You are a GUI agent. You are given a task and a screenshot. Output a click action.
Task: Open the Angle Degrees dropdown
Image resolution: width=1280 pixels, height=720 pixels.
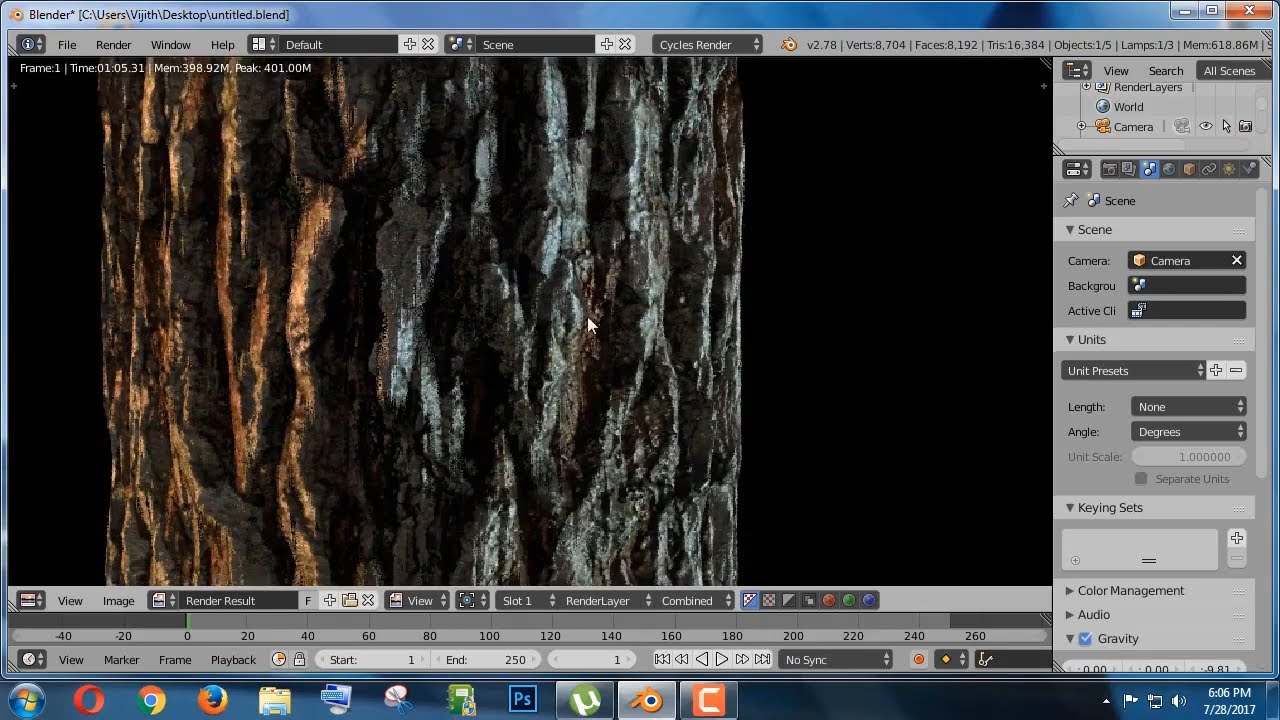(x=1189, y=432)
